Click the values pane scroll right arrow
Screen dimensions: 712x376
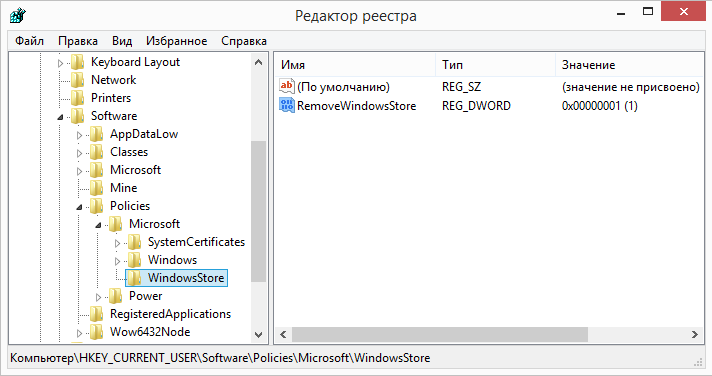pos(695,335)
